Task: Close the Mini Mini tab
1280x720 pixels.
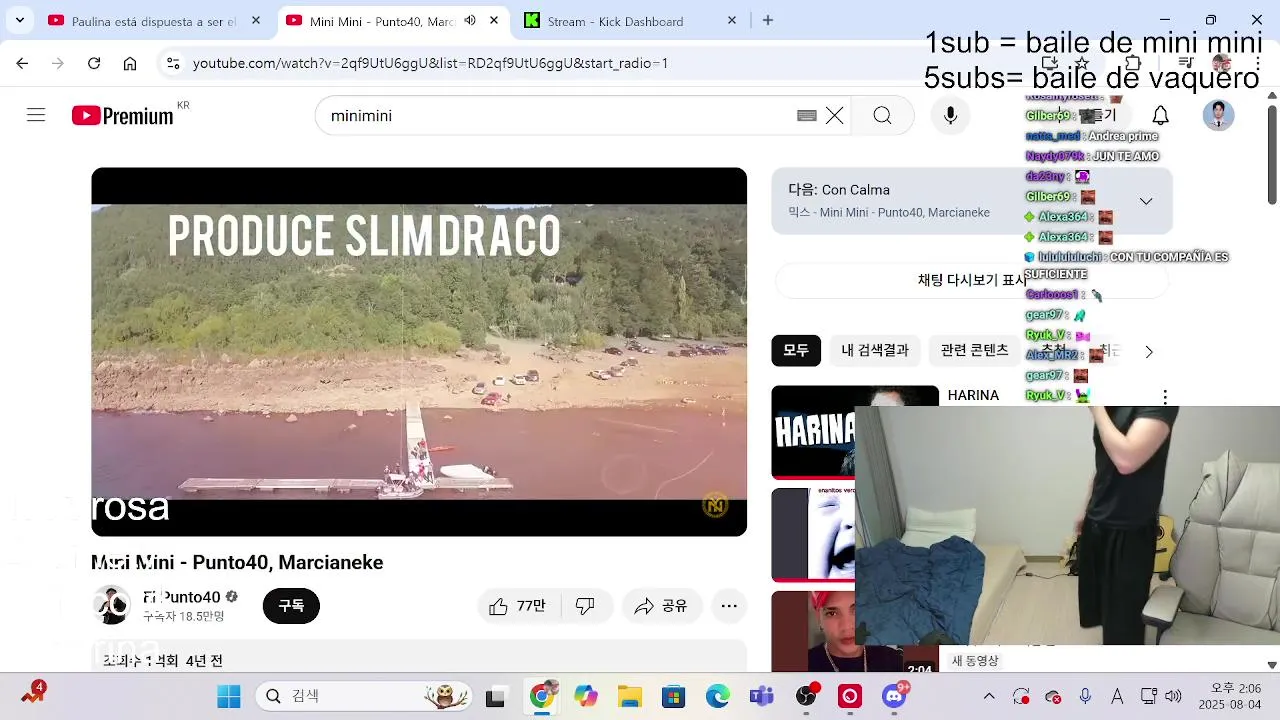Action: coord(494,20)
